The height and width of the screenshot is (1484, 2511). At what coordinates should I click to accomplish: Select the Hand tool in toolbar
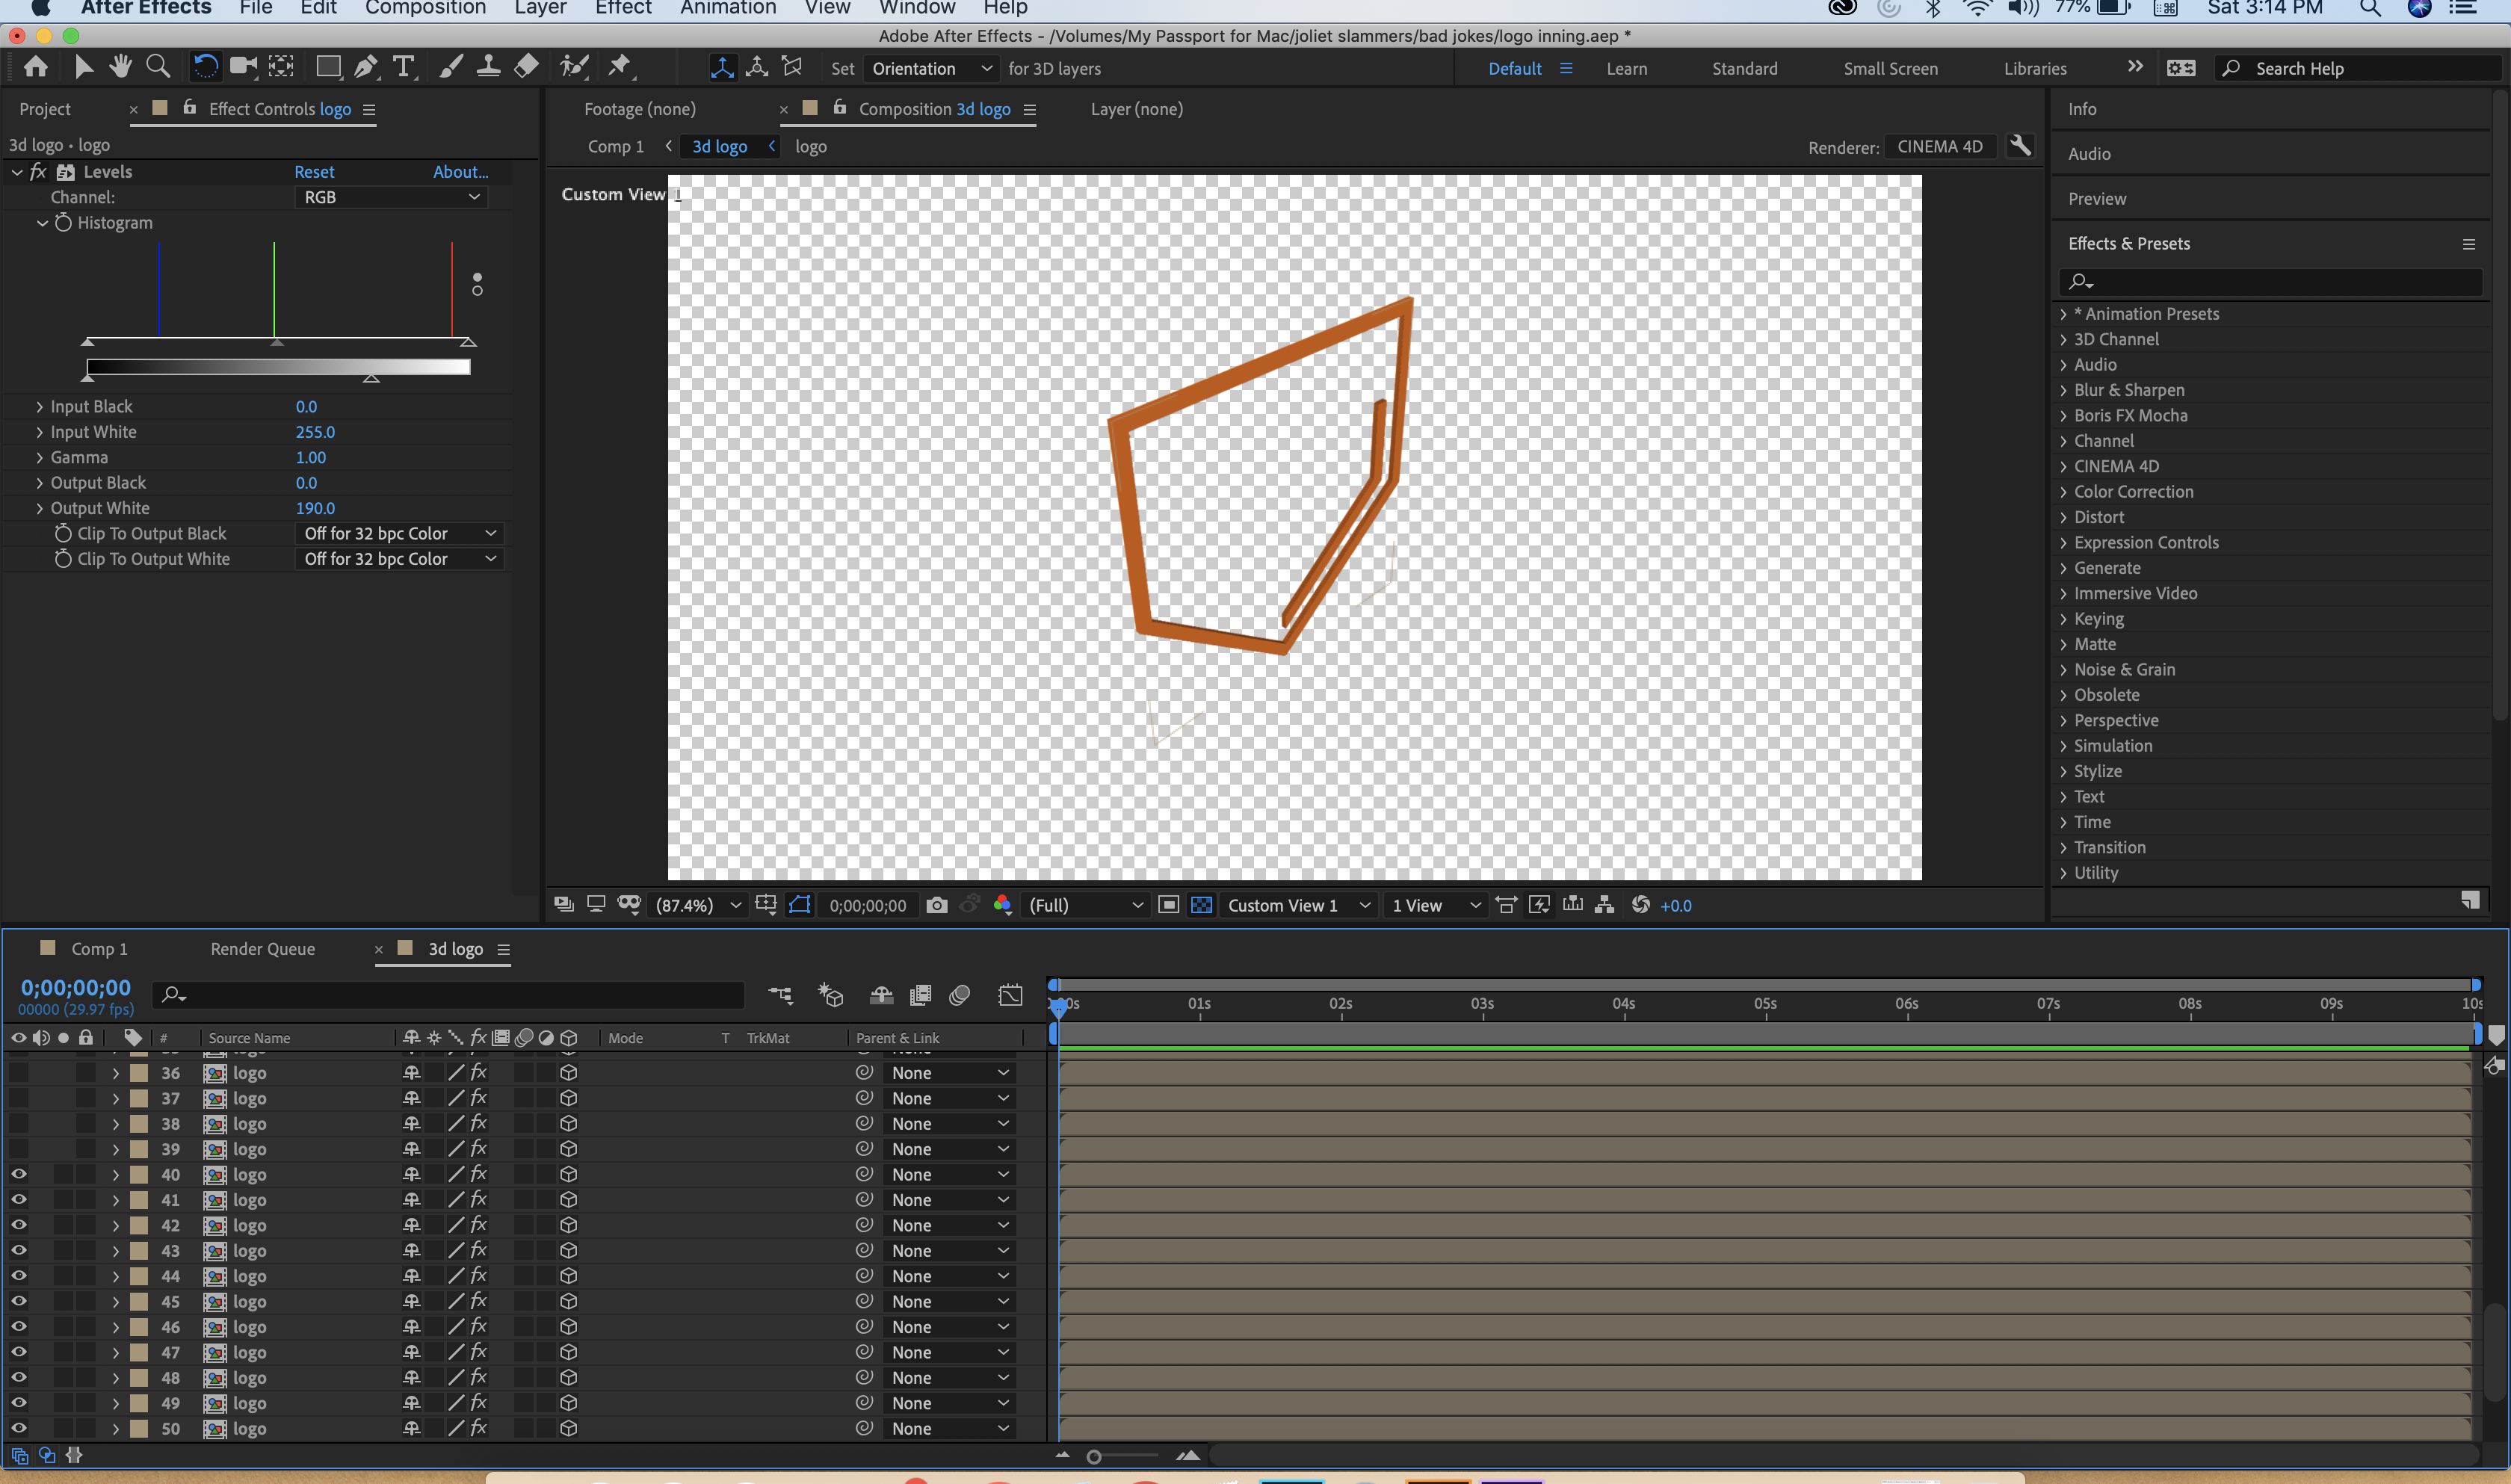[x=118, y=67]
